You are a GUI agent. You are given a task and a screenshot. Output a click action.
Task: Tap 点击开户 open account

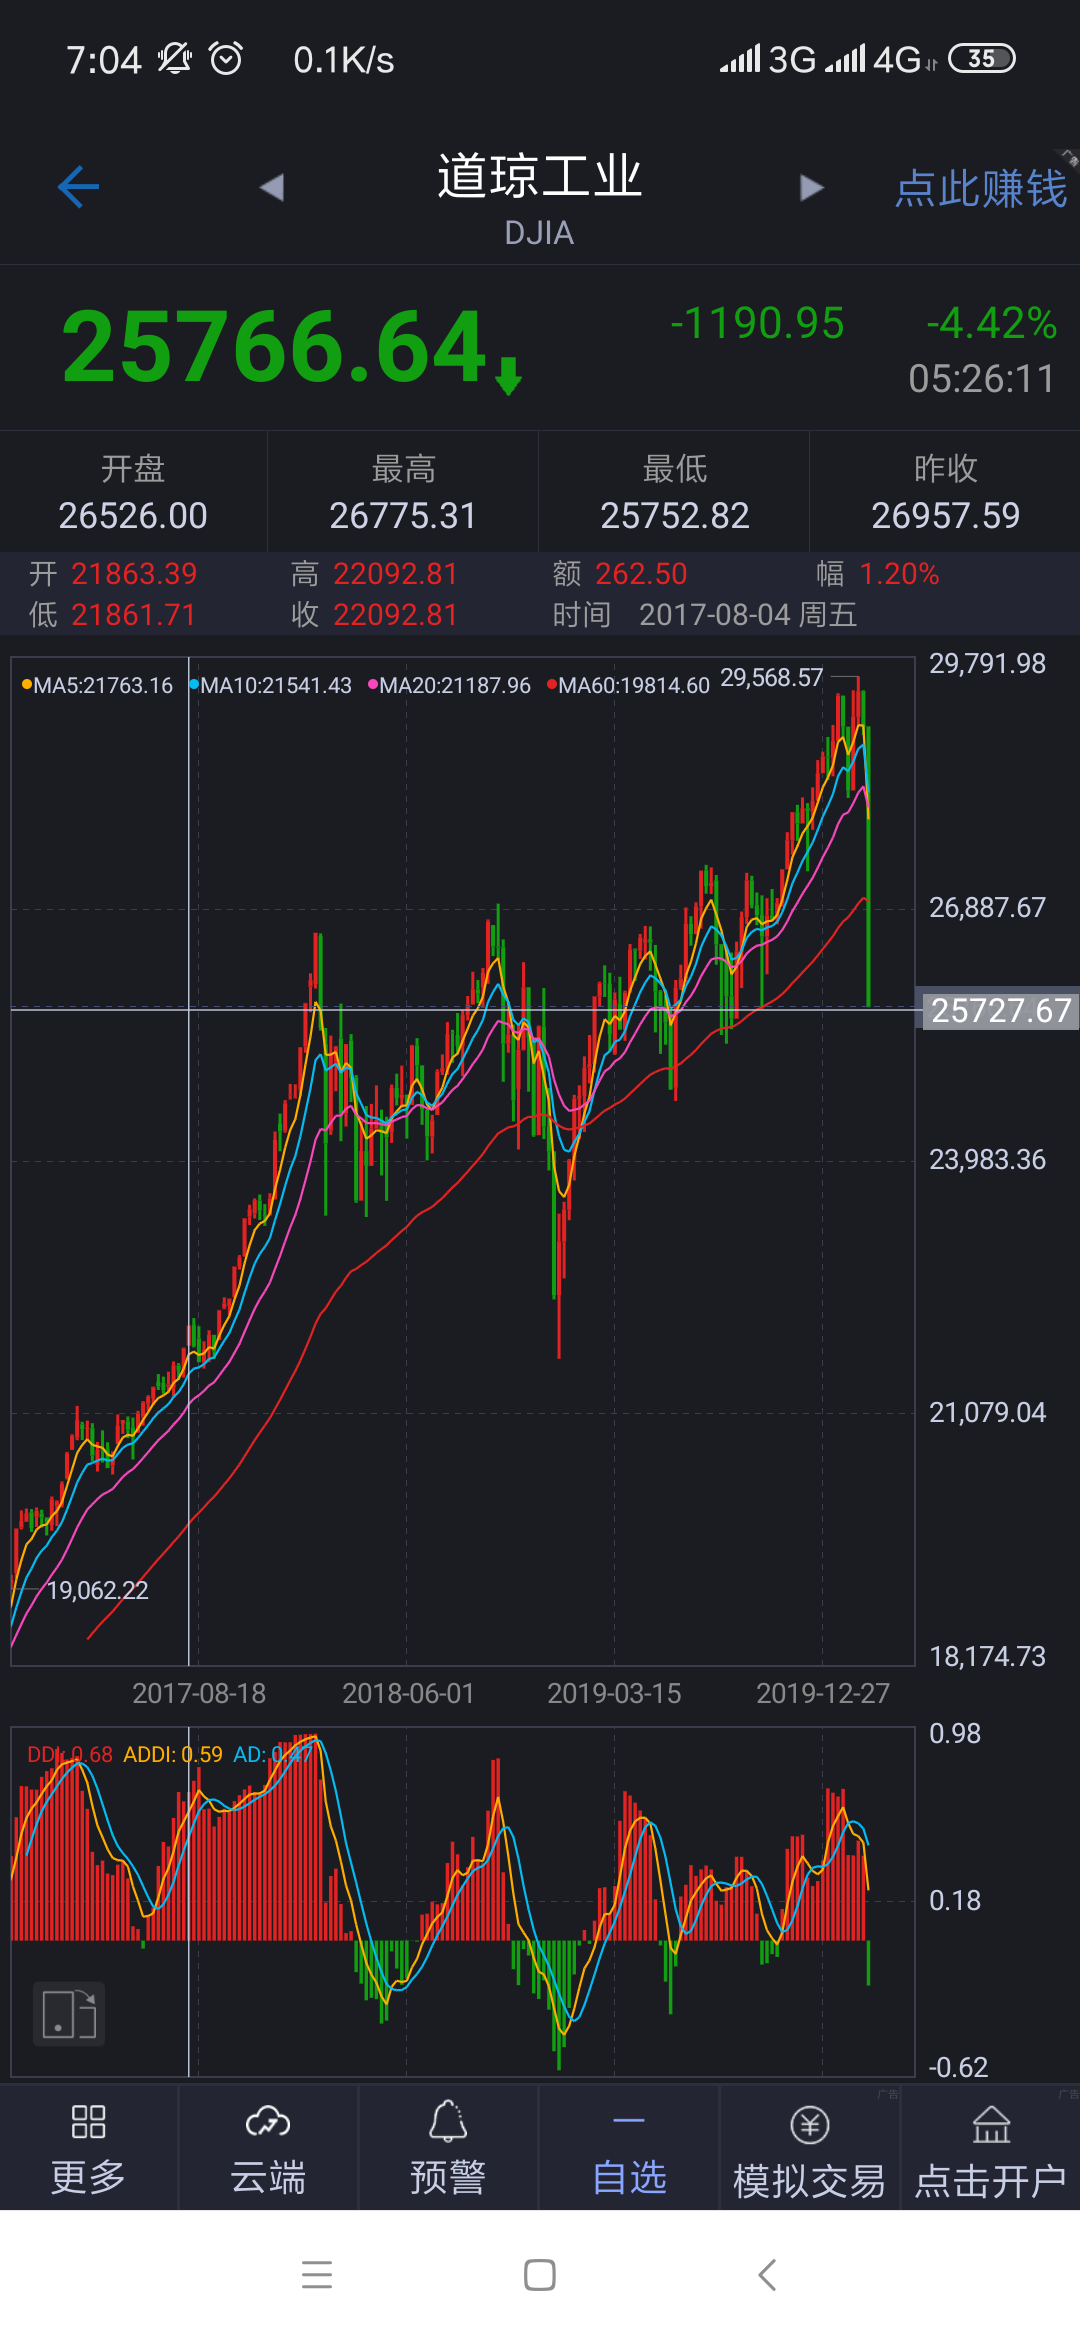[x=991, y=2148]
